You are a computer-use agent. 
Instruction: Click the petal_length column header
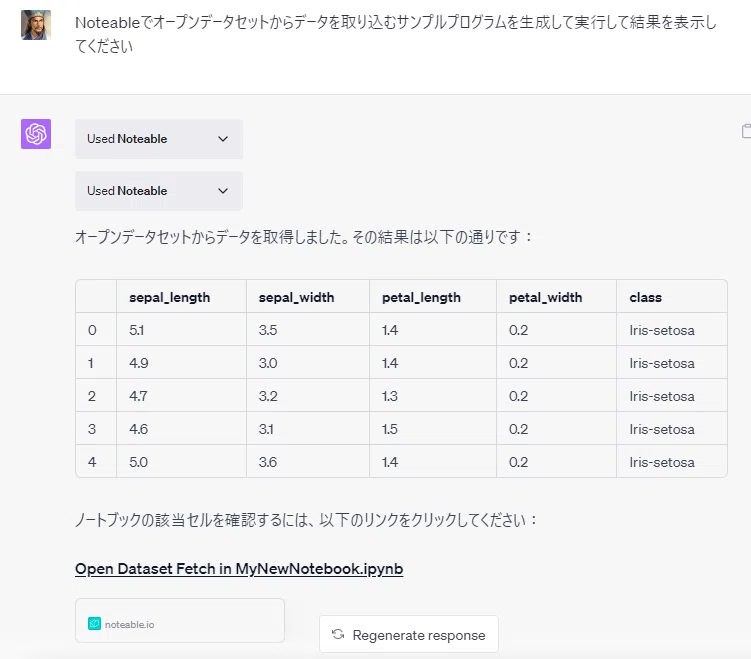(433, 297)
